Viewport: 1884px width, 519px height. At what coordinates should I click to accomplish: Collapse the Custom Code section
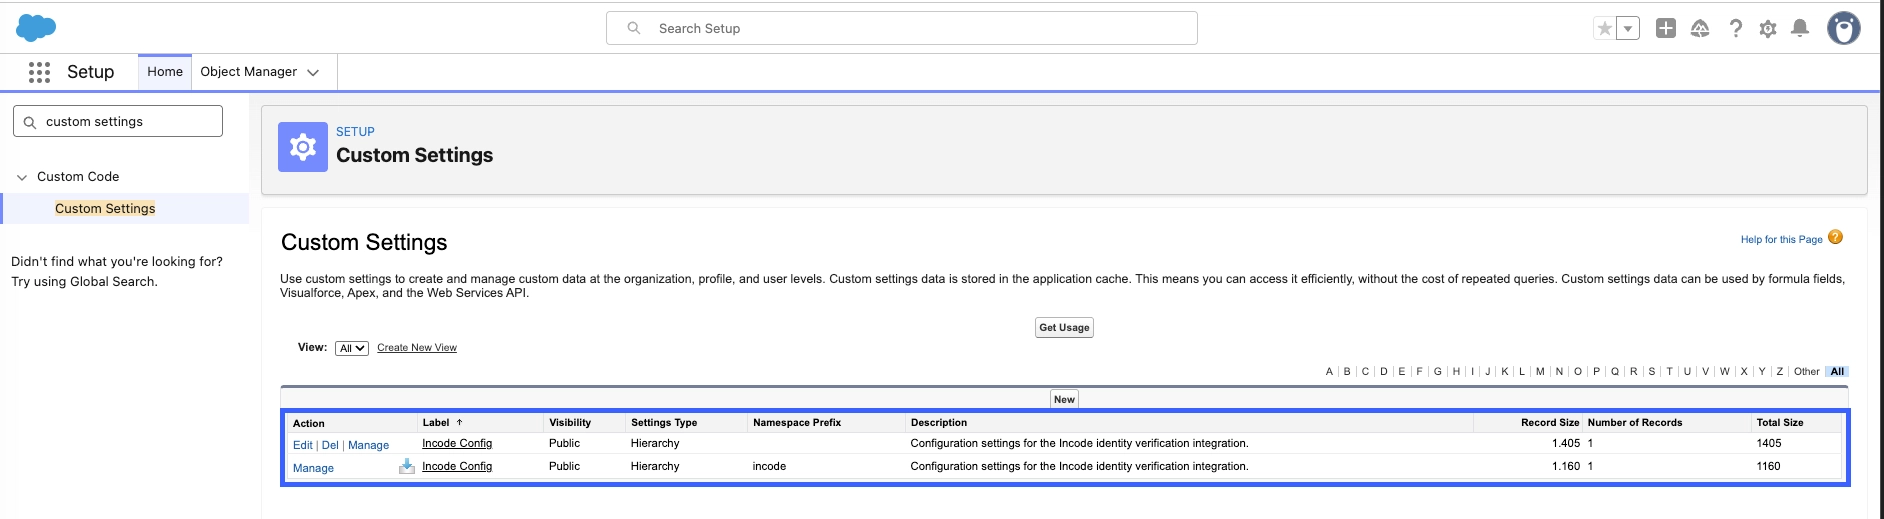click(x=22, y=177)
